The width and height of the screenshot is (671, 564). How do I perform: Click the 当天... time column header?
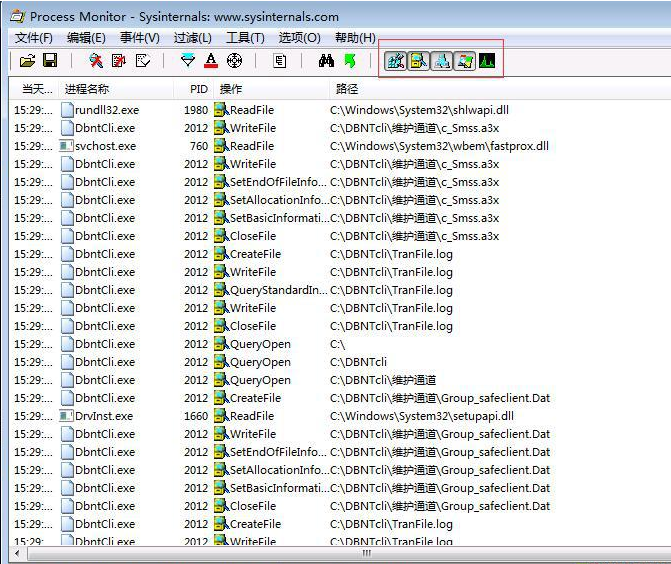pos(36,89)
